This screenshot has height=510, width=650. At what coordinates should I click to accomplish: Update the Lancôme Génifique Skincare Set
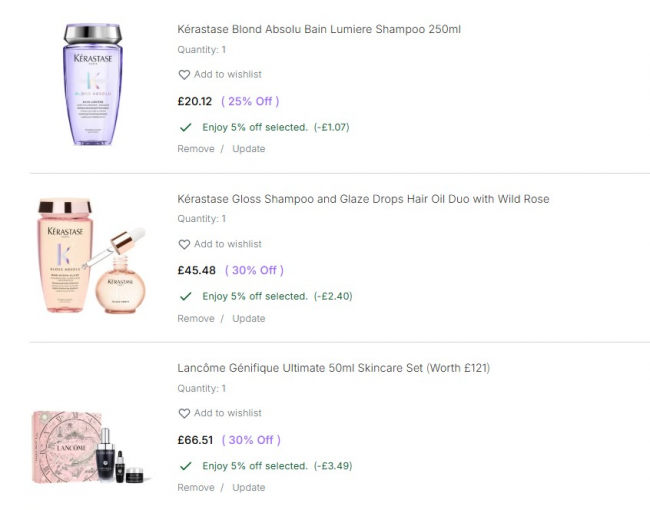(x=249, y=488)
